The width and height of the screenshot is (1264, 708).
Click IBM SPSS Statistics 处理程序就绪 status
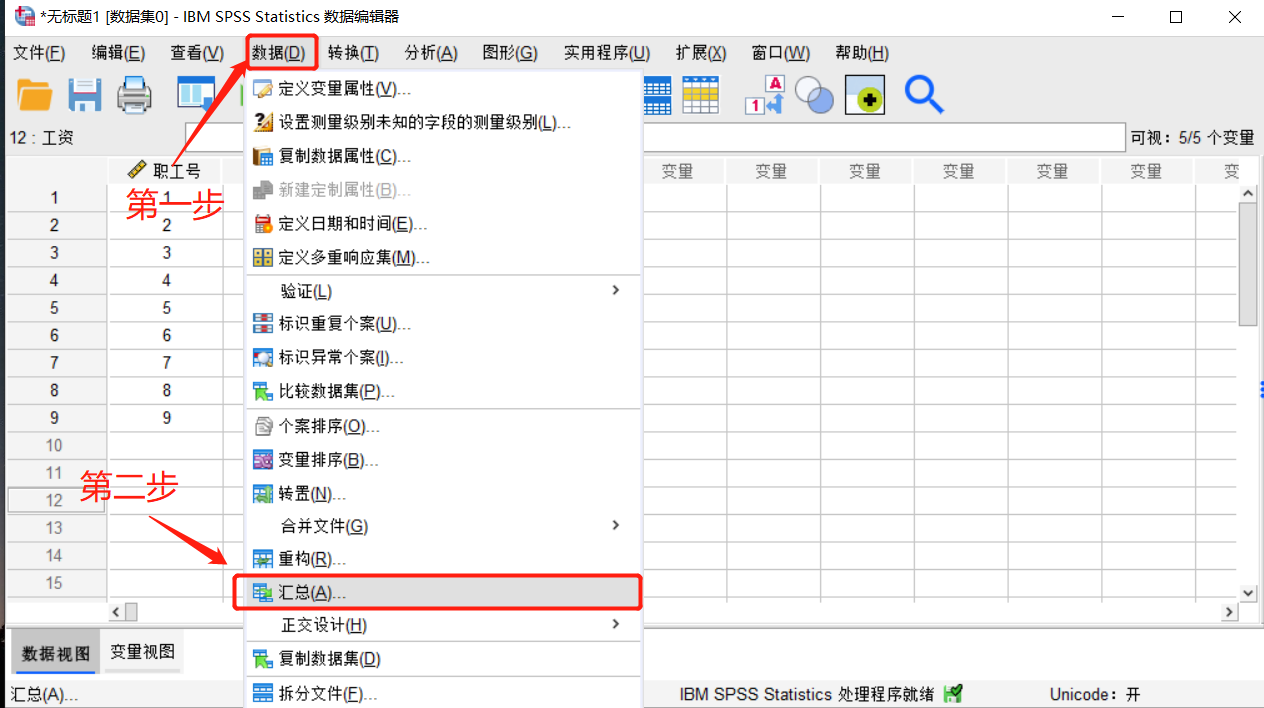click(x=807, y=694)
